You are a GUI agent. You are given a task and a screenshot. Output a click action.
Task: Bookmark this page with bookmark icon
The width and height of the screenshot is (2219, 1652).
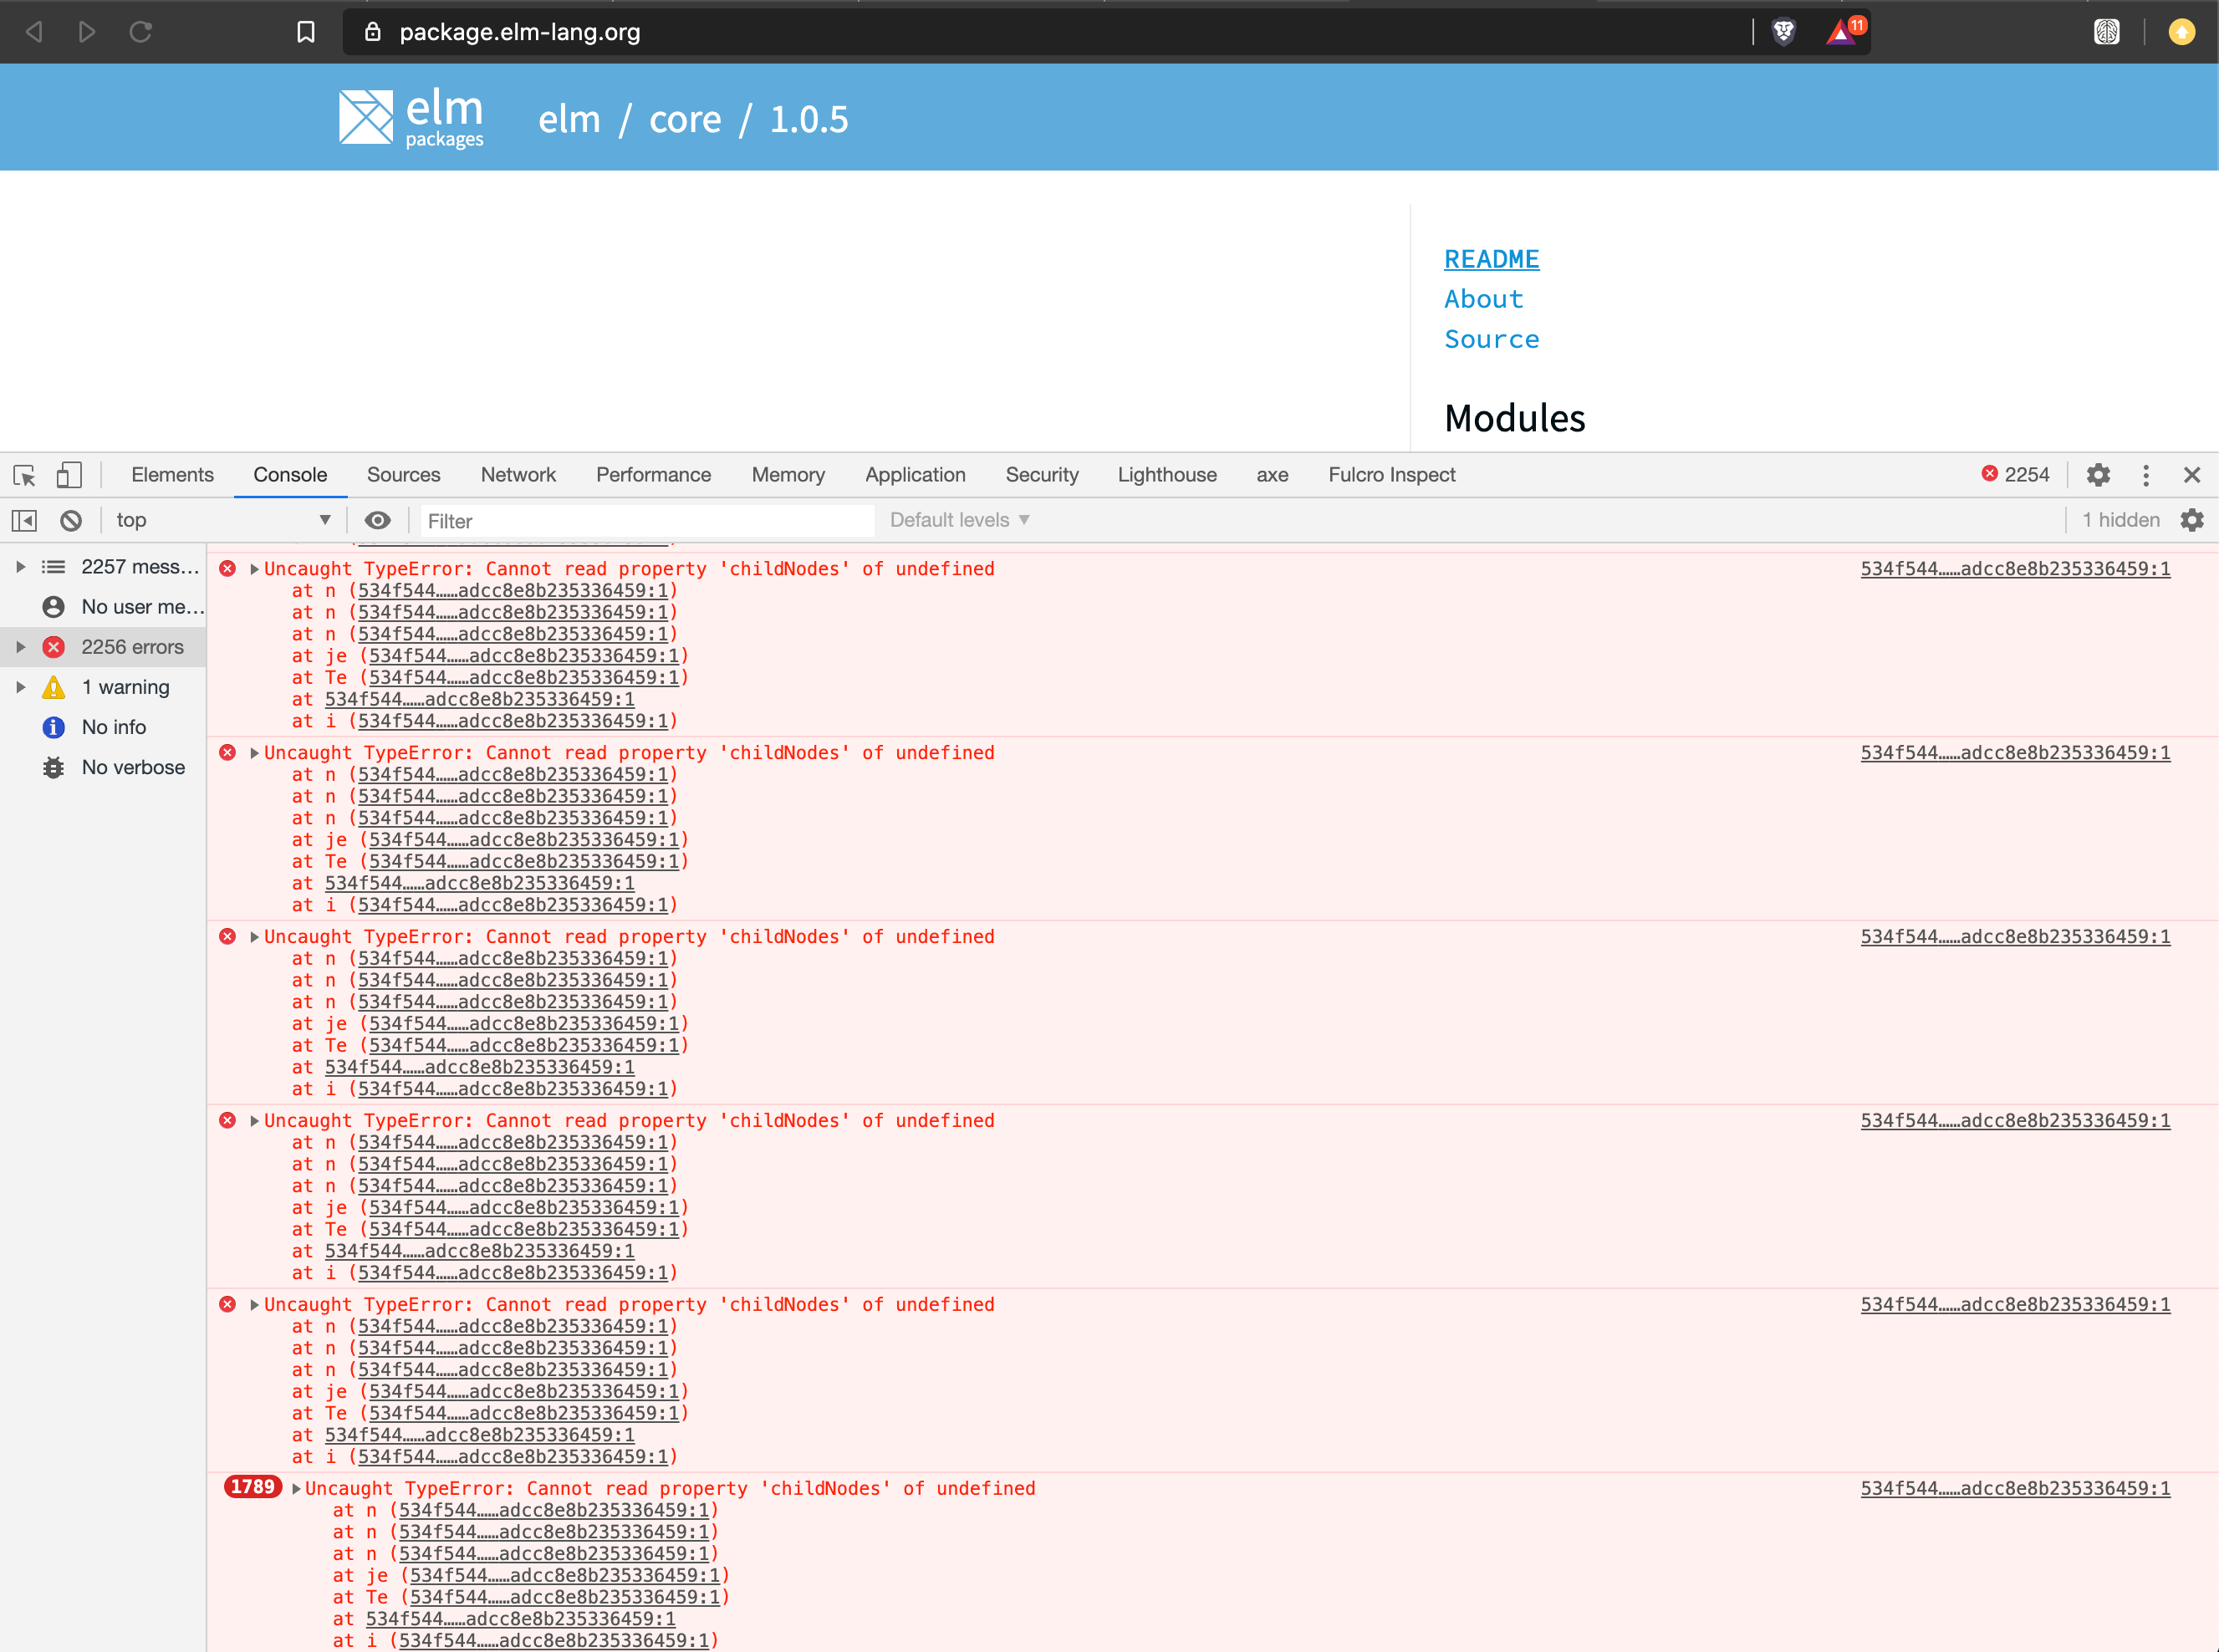tap(306, 32)
